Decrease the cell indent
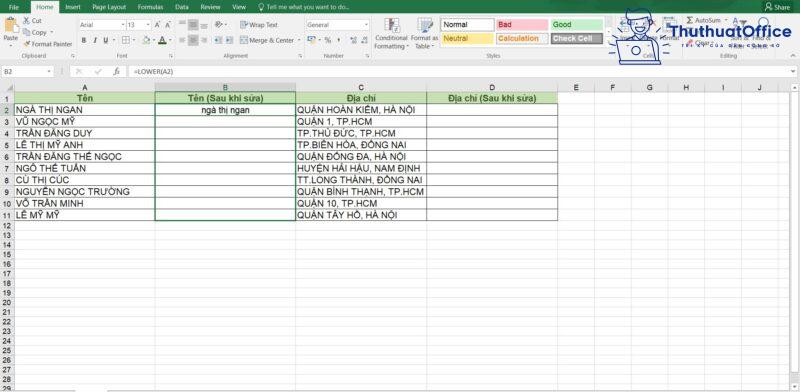The image size is (800, 392). click(x=218, y=40)
